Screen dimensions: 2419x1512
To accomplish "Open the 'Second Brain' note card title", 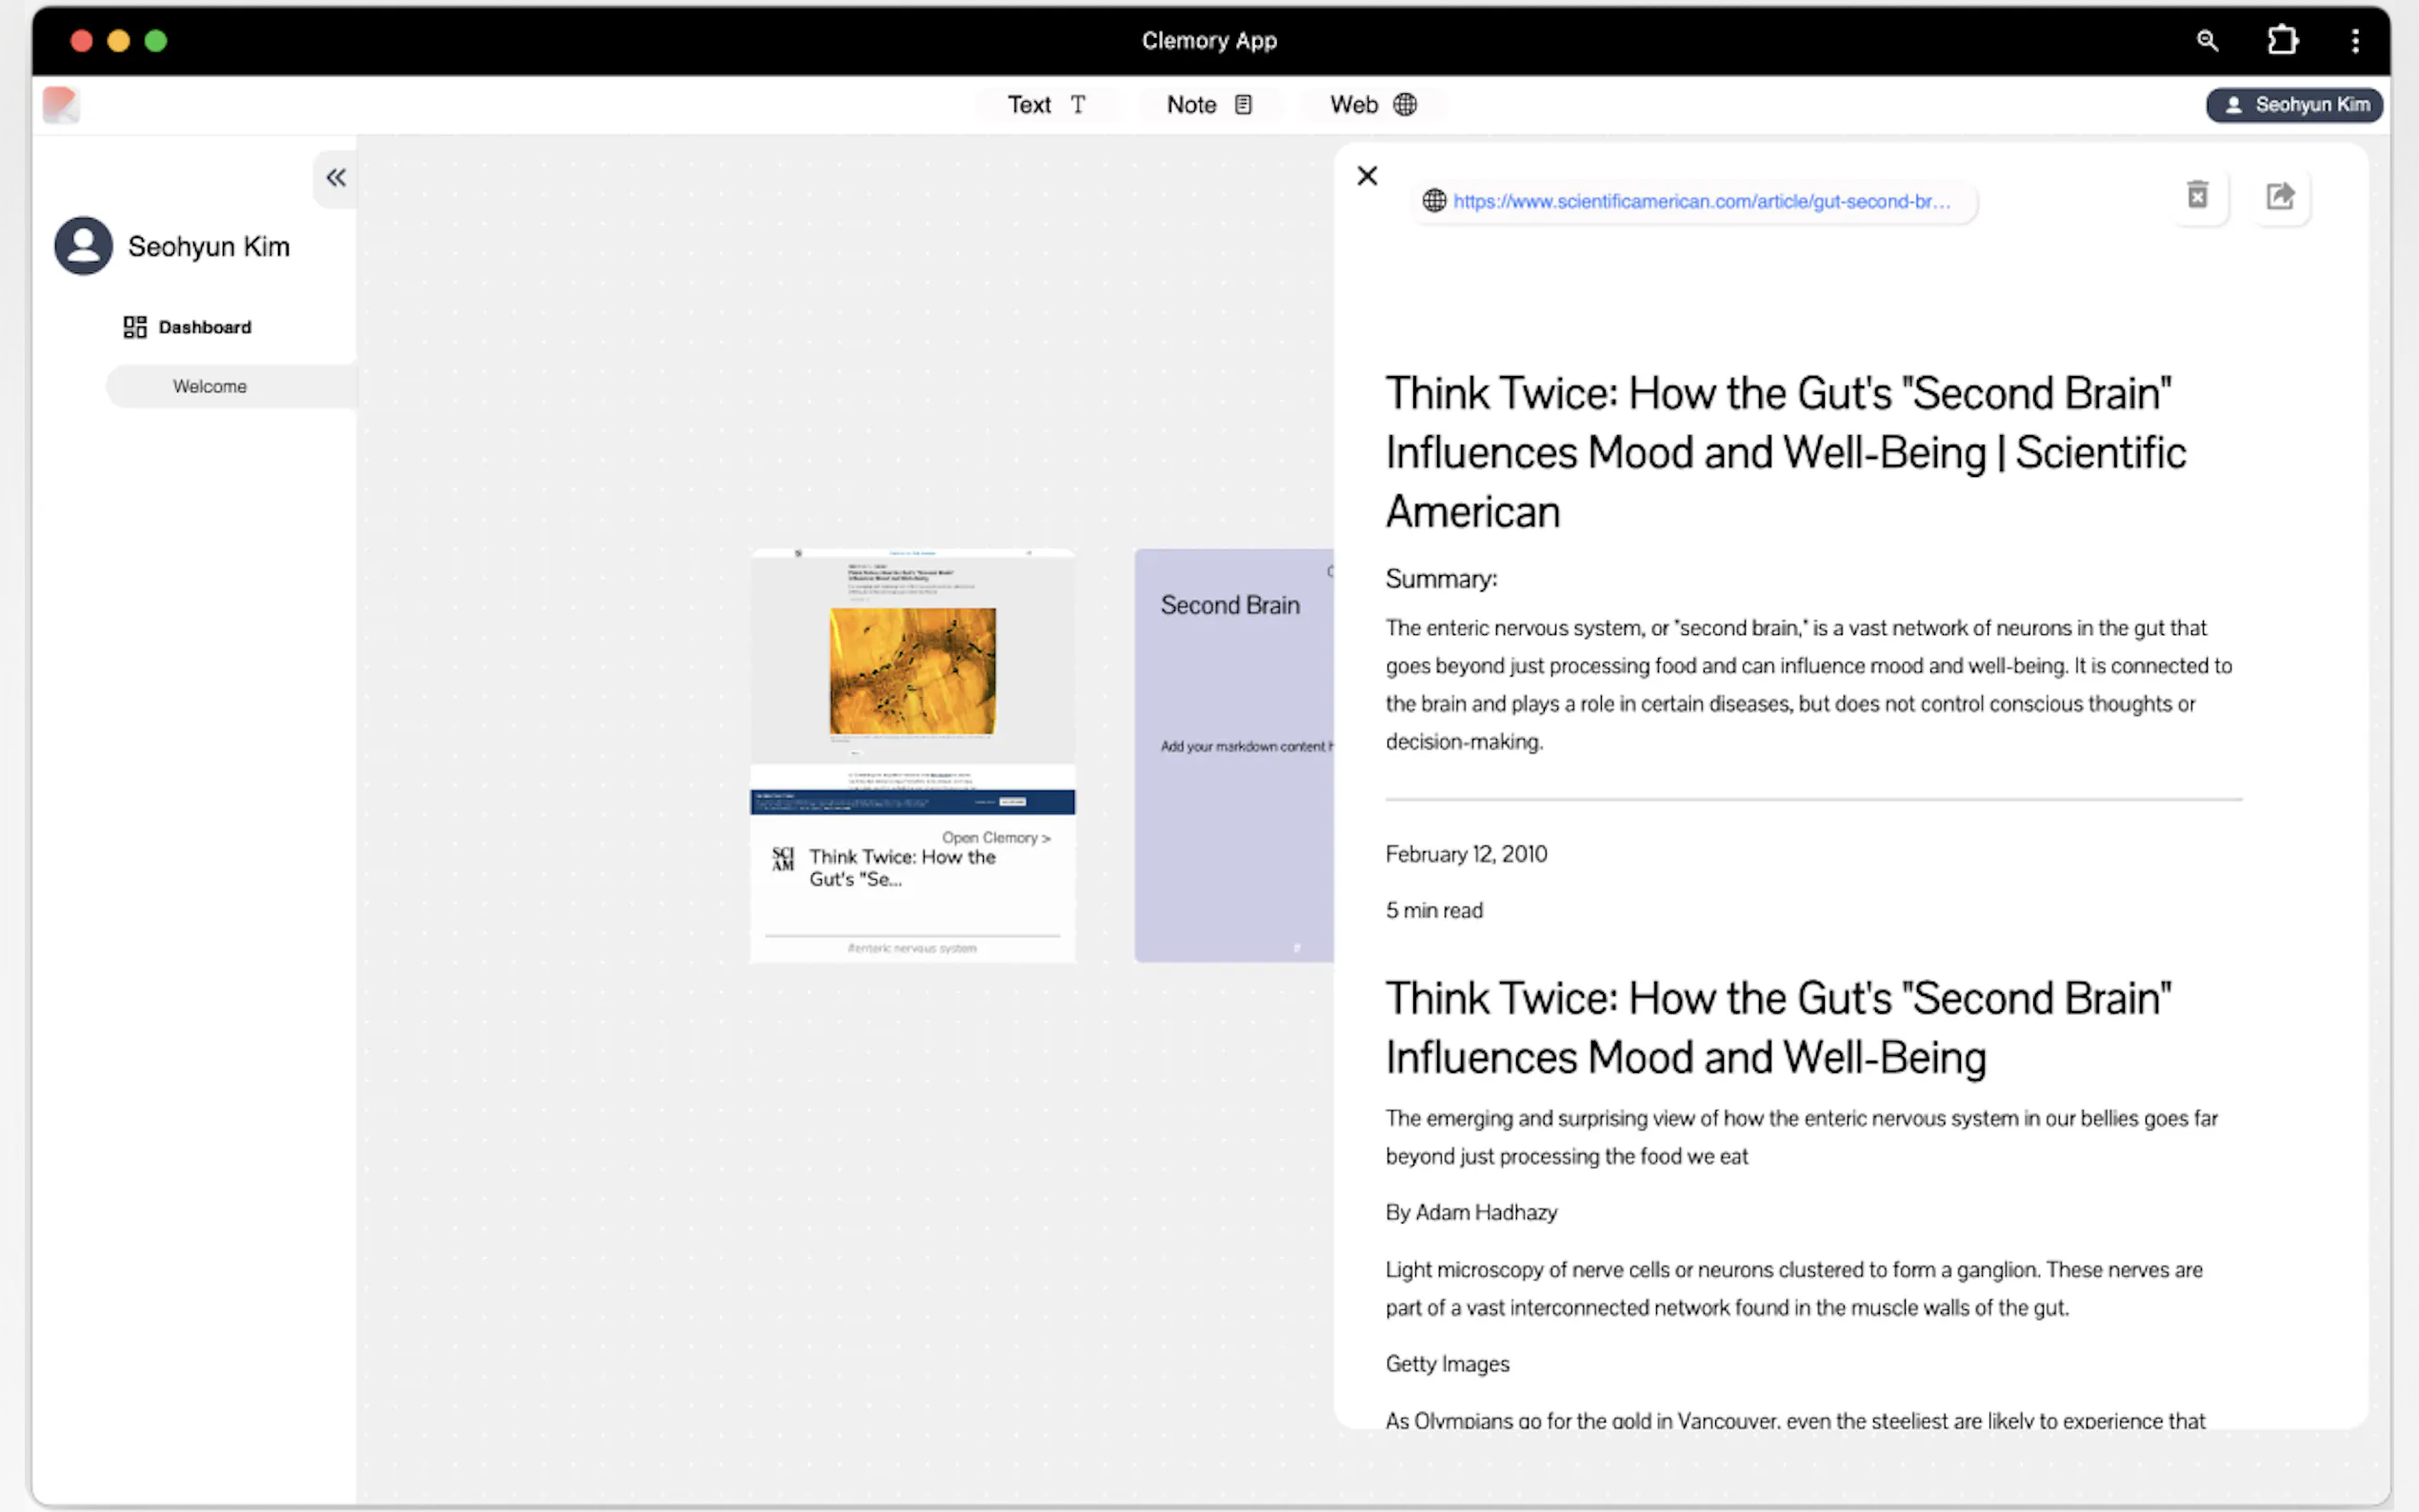I will click(1230, 605).
